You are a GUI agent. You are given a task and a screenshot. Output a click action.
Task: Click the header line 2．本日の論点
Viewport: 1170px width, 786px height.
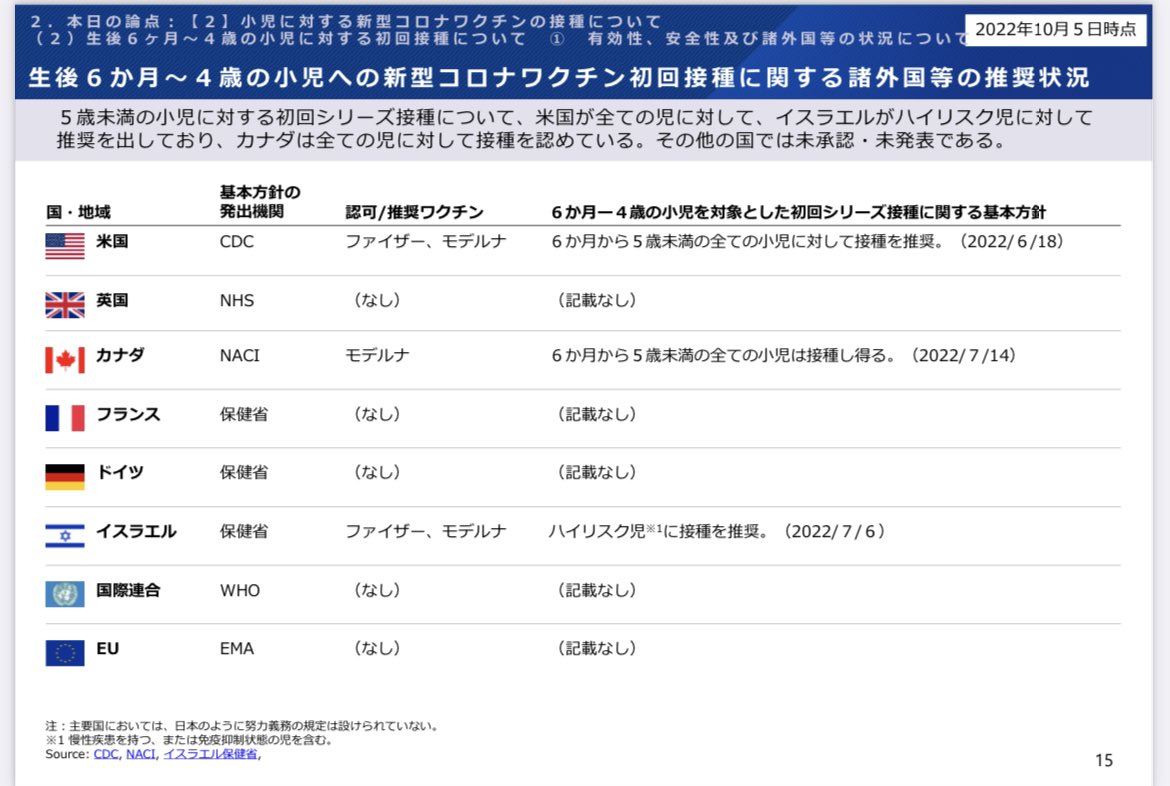(346, 21)
